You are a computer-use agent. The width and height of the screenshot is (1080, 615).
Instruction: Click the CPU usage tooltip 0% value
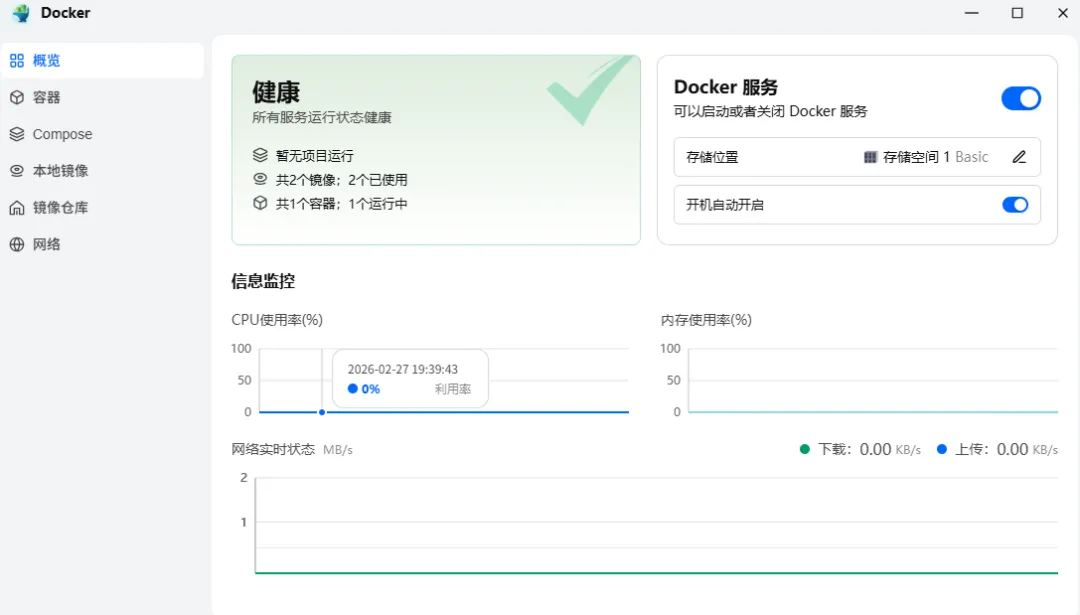(x=371, y=389)
